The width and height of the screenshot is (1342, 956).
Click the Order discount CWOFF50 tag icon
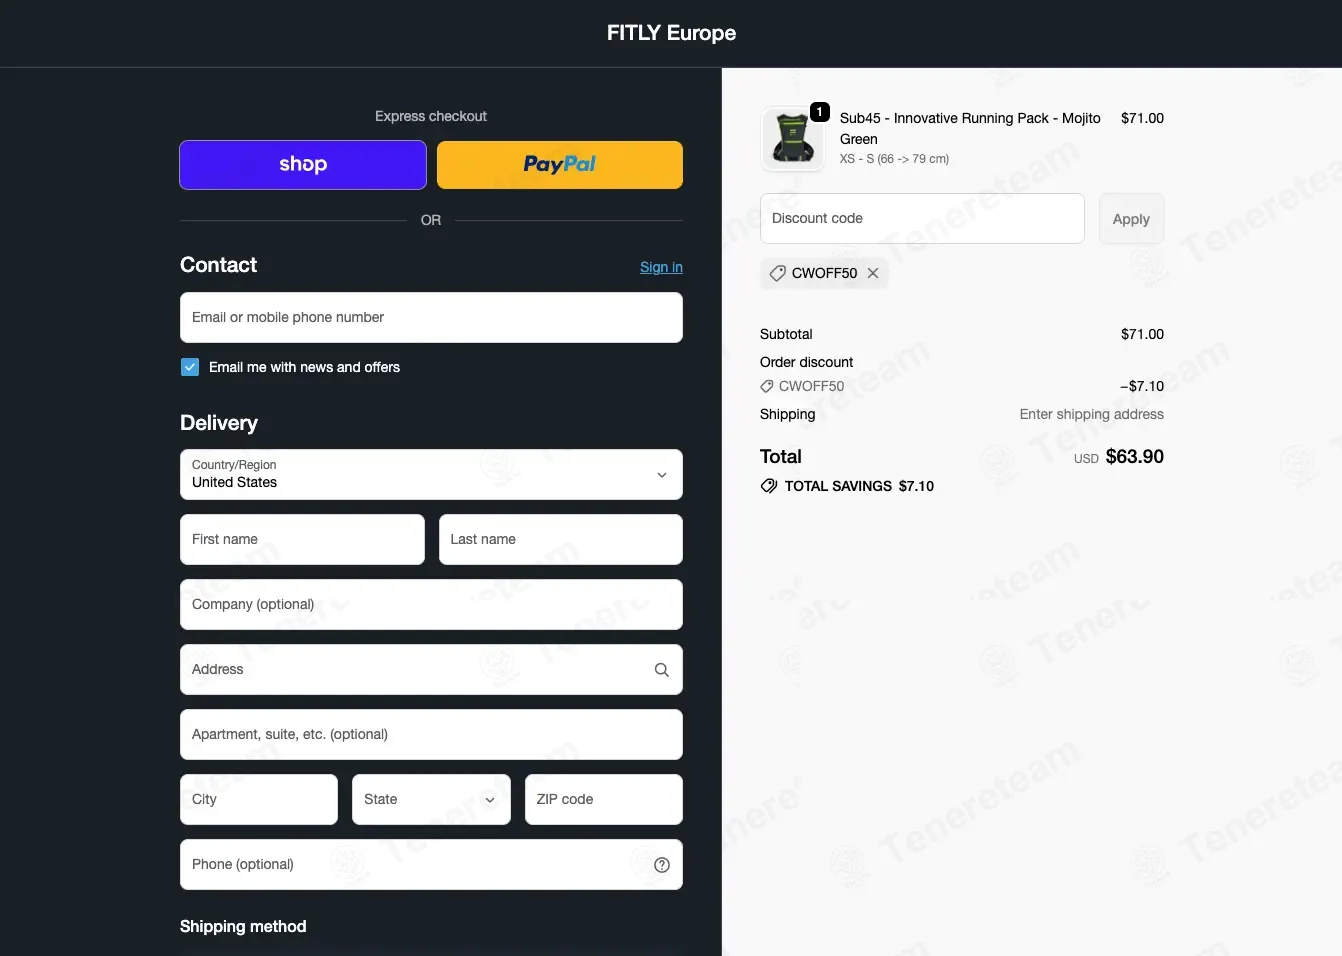tap(767, 386)
